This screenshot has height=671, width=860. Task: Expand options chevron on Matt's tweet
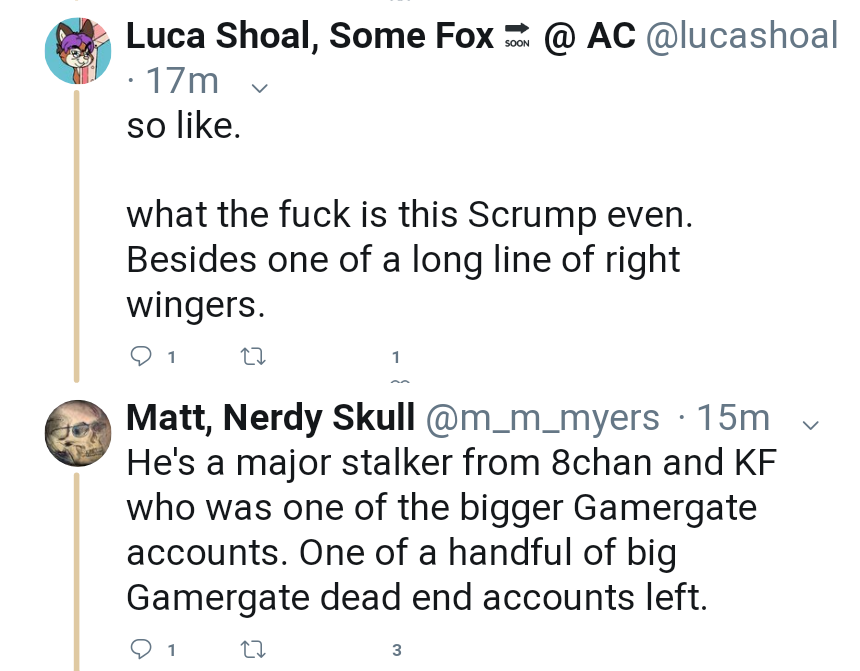pyautogui.click(x=811, y=424)
